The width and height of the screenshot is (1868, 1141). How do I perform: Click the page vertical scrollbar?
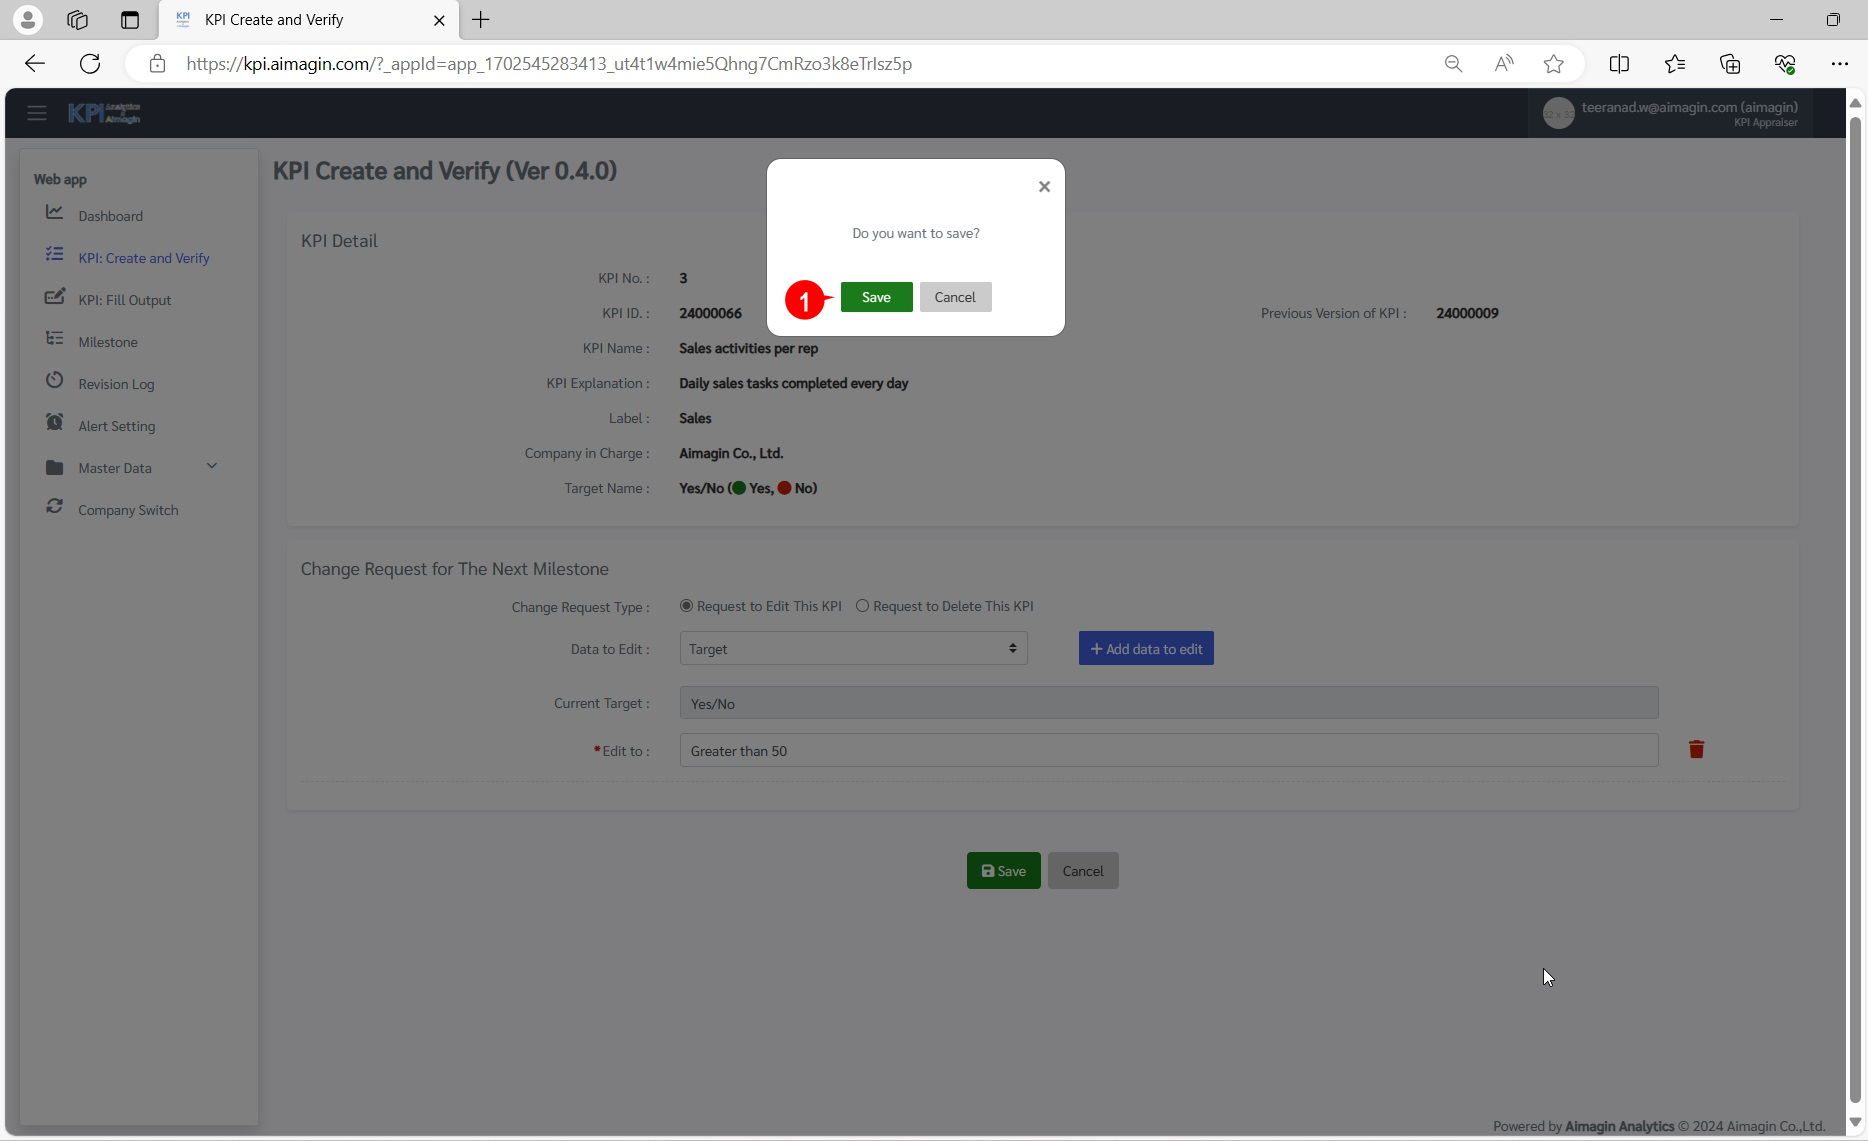[1855, 600]
